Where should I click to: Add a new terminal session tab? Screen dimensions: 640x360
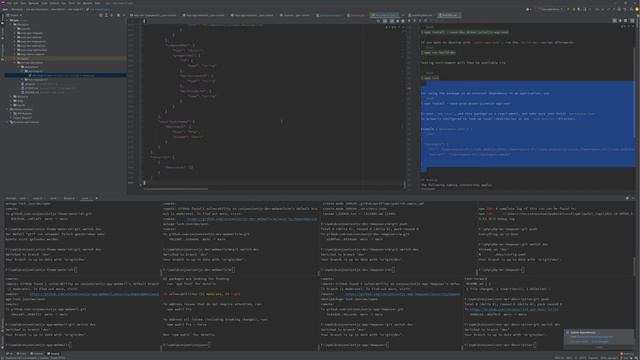[97, 198]
